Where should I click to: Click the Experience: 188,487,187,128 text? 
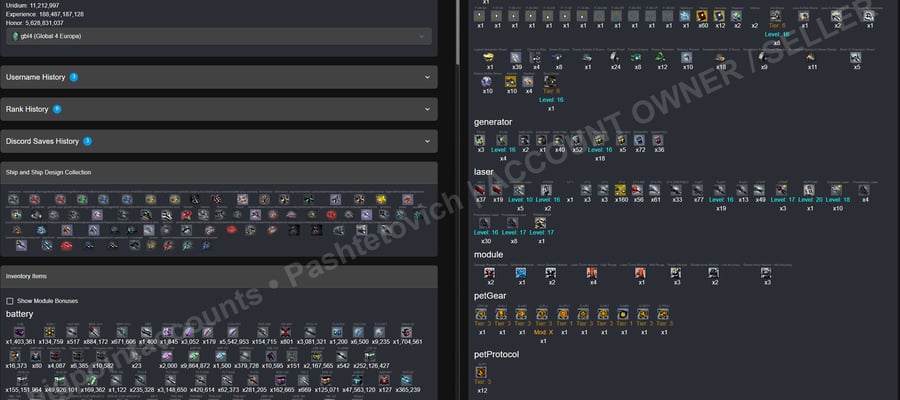point(45,14)
